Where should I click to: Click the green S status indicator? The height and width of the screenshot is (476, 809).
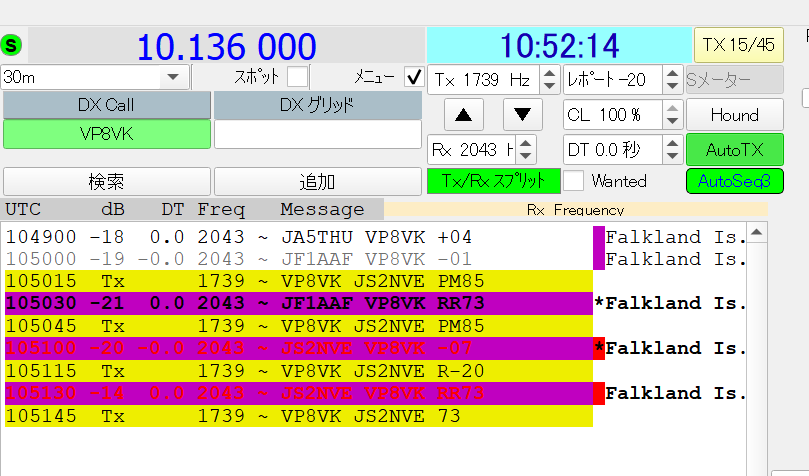tap(11, 45)
